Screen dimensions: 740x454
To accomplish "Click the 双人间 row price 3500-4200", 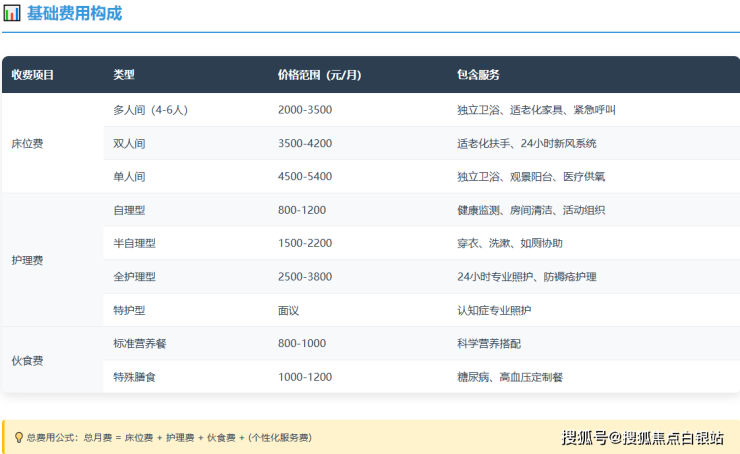I will tap(304, 143).
